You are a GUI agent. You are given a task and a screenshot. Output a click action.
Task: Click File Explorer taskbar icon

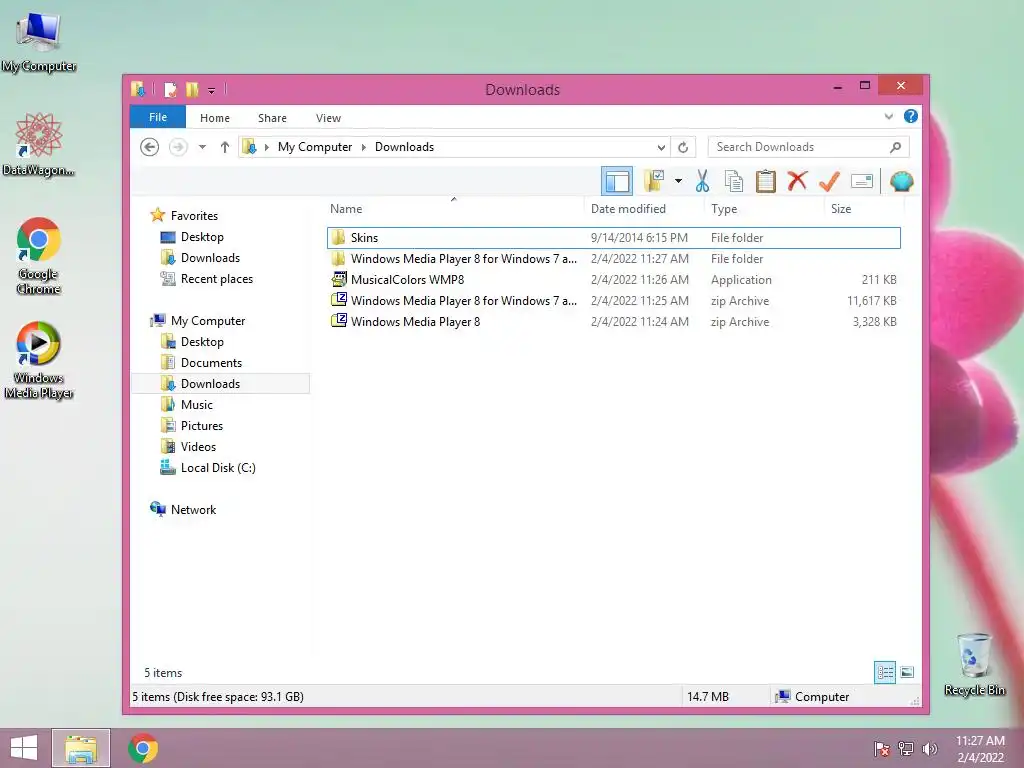(81, 748)
